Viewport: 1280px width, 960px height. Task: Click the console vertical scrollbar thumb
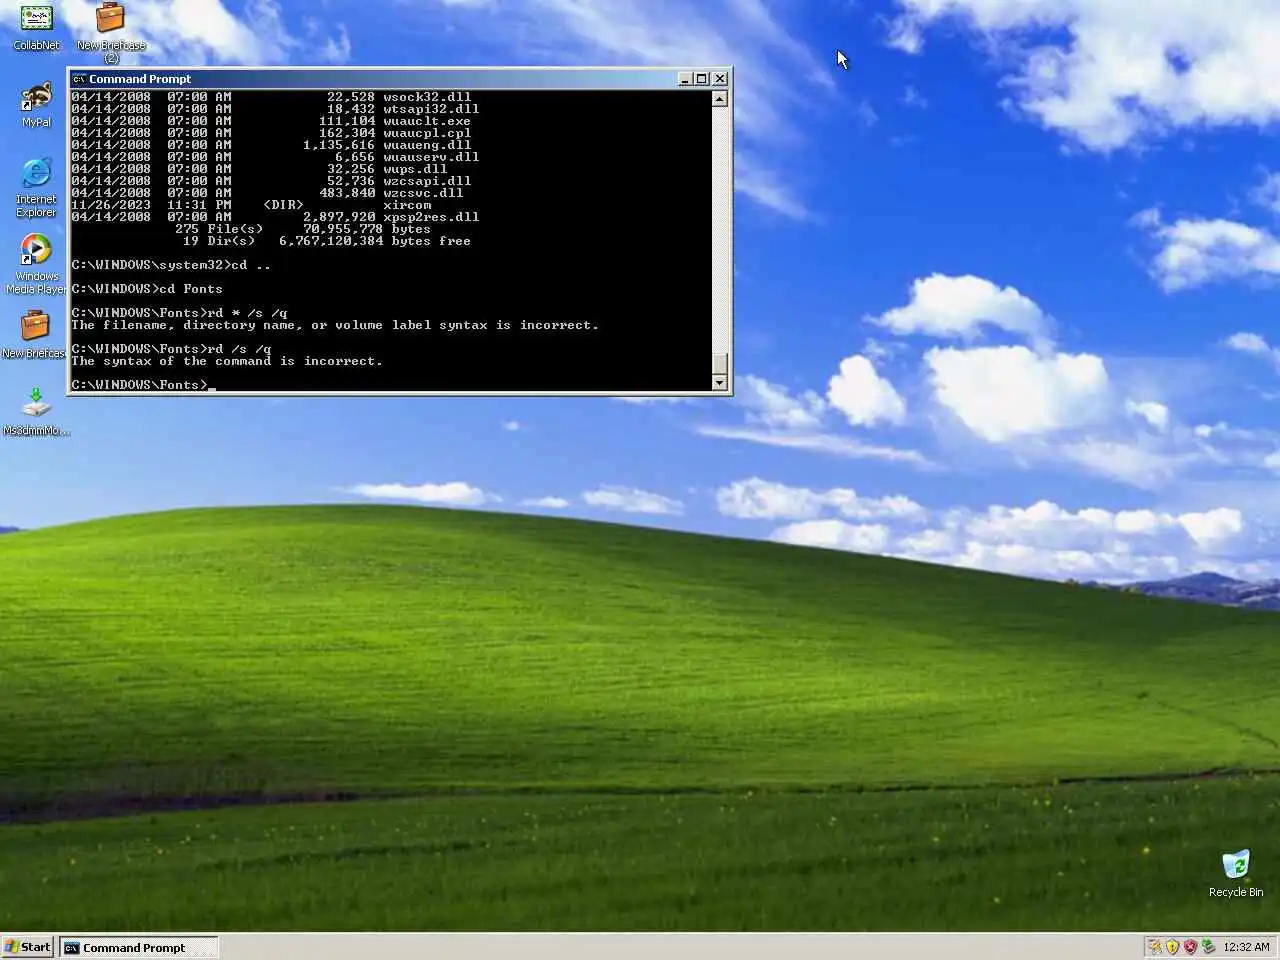tap(719, 364)
